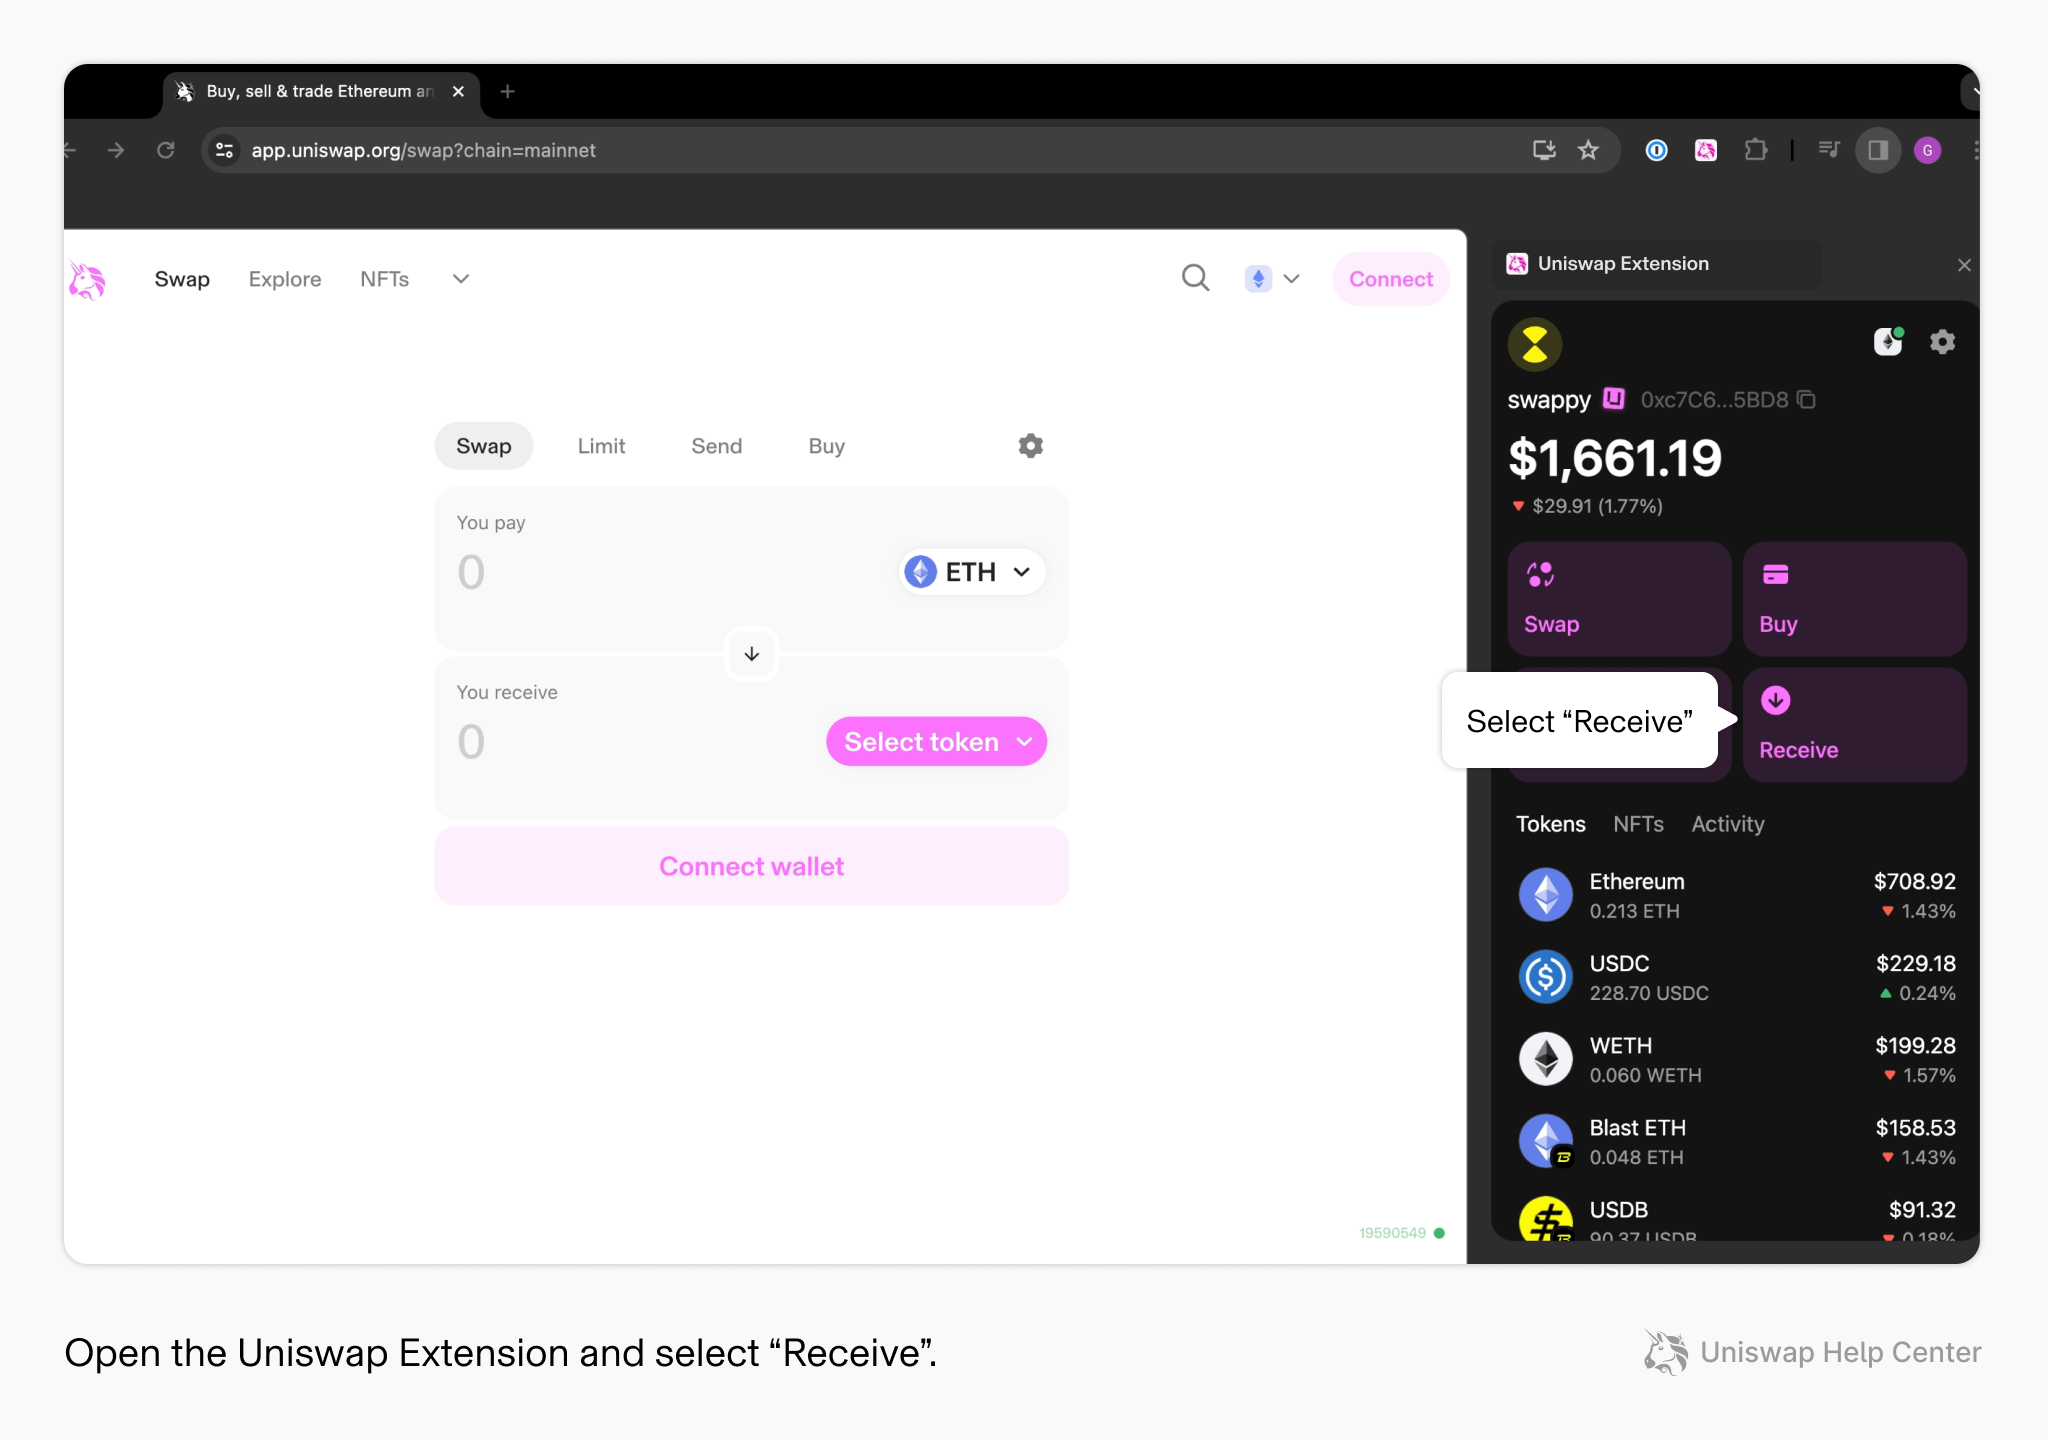
Task: Click the extension Receive button
Action: (1854, 725)
